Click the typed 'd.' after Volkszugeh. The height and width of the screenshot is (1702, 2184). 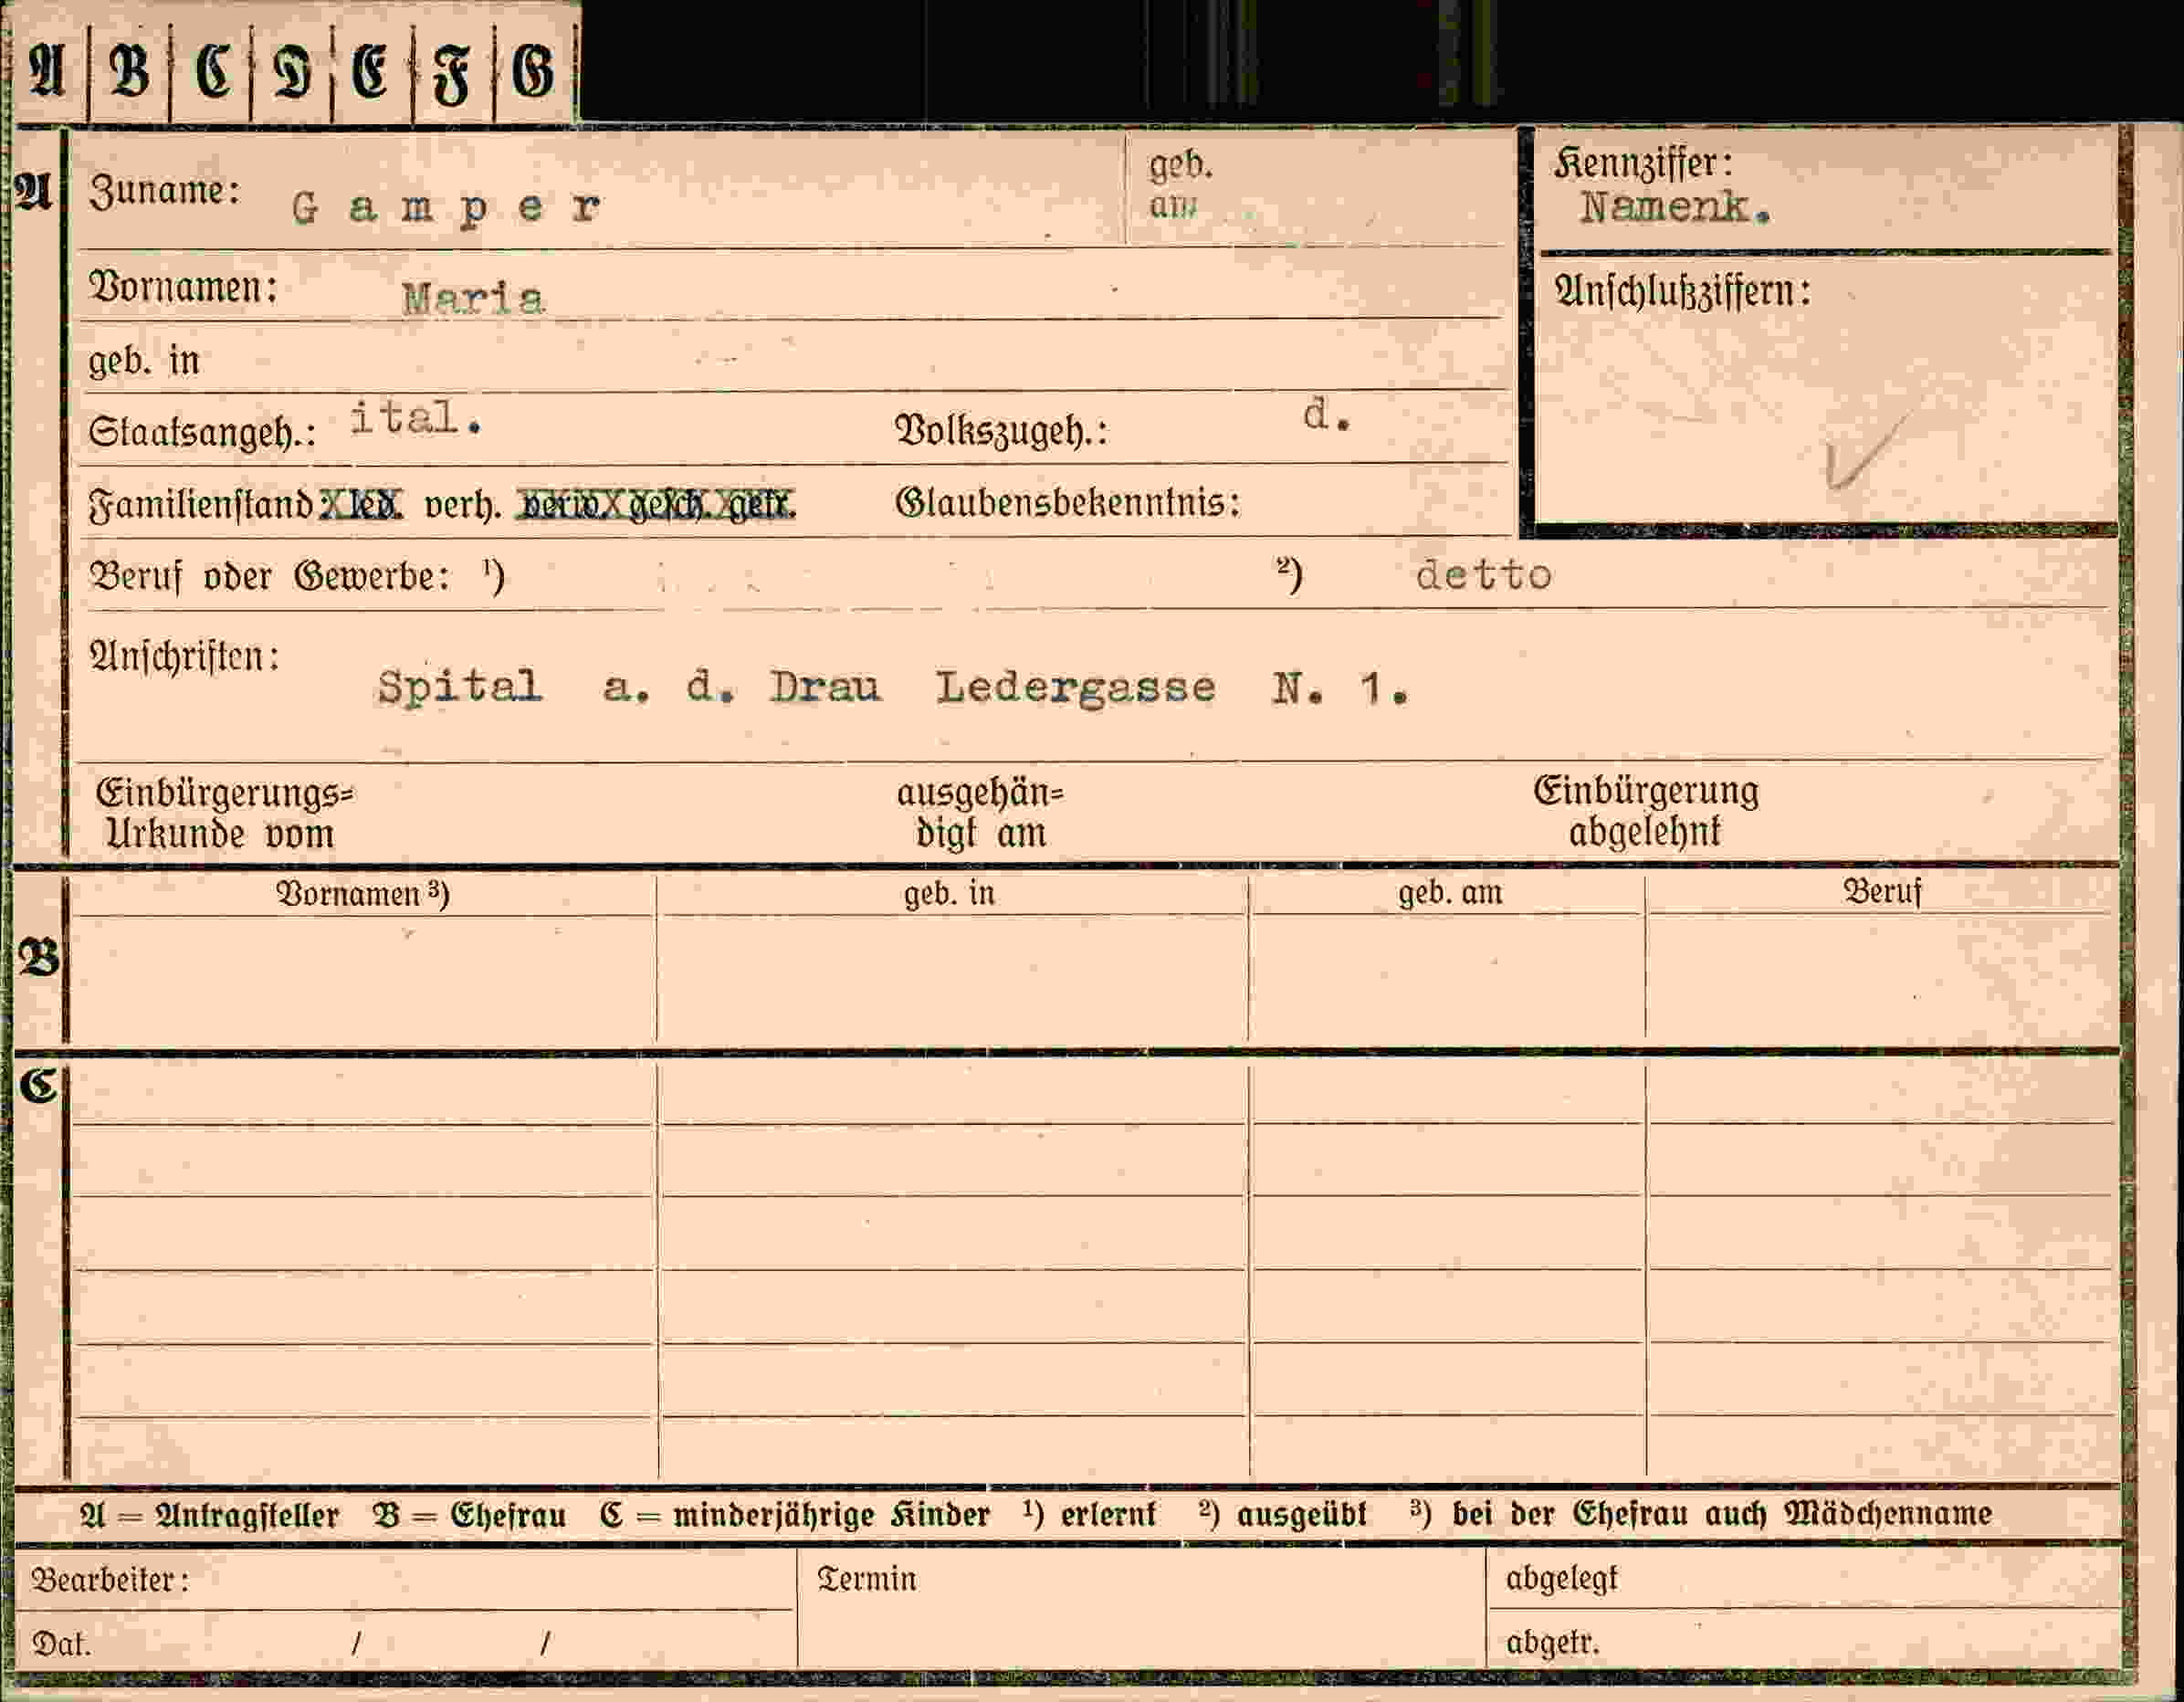coord(1327,415)
